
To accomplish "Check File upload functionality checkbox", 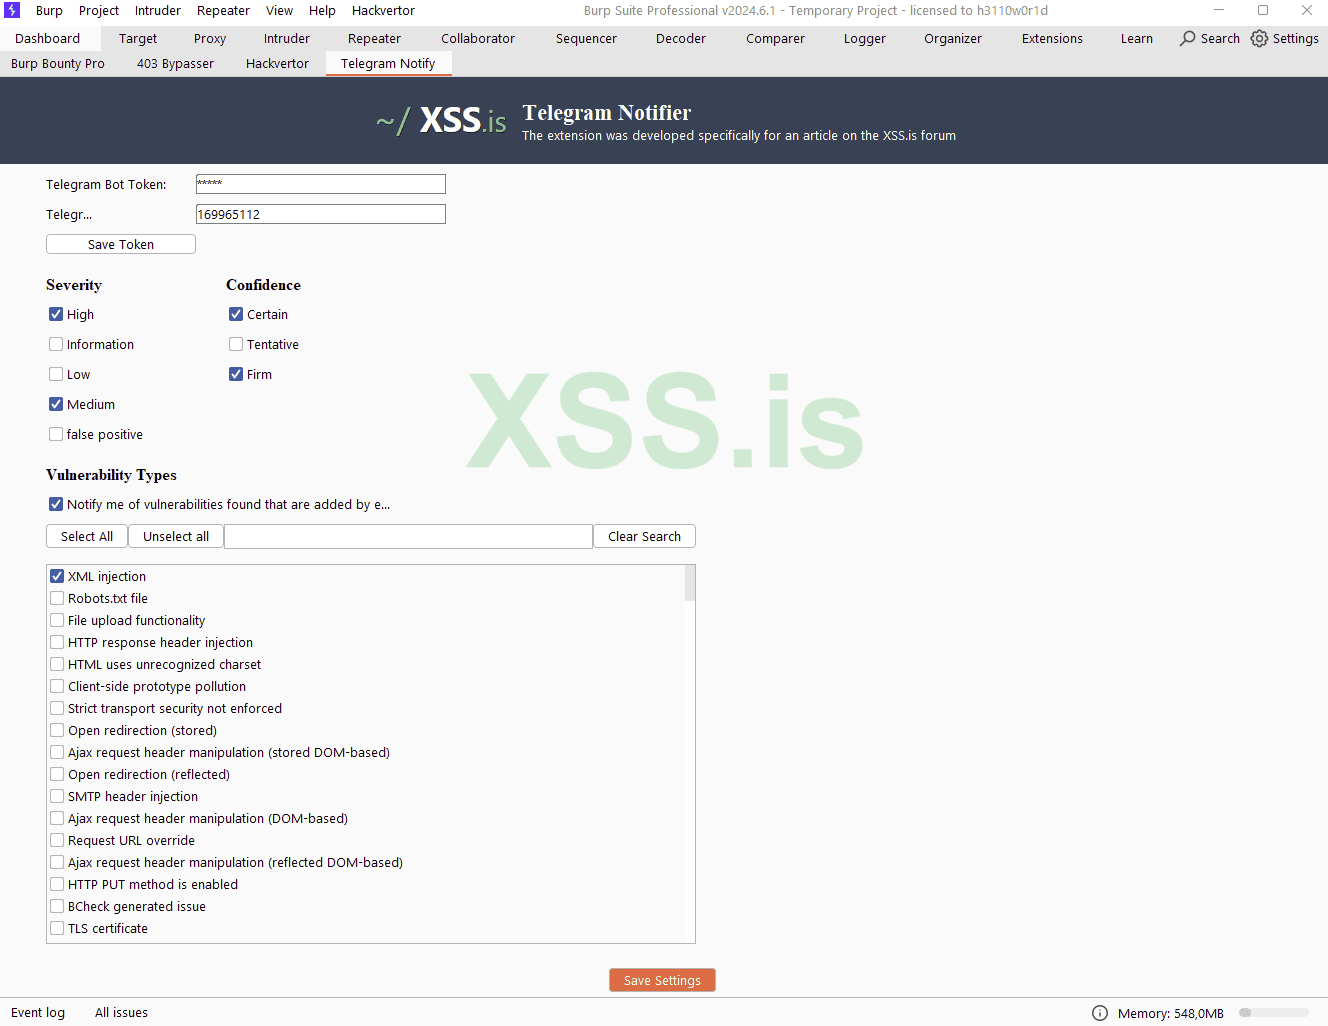I will (57, 620).
